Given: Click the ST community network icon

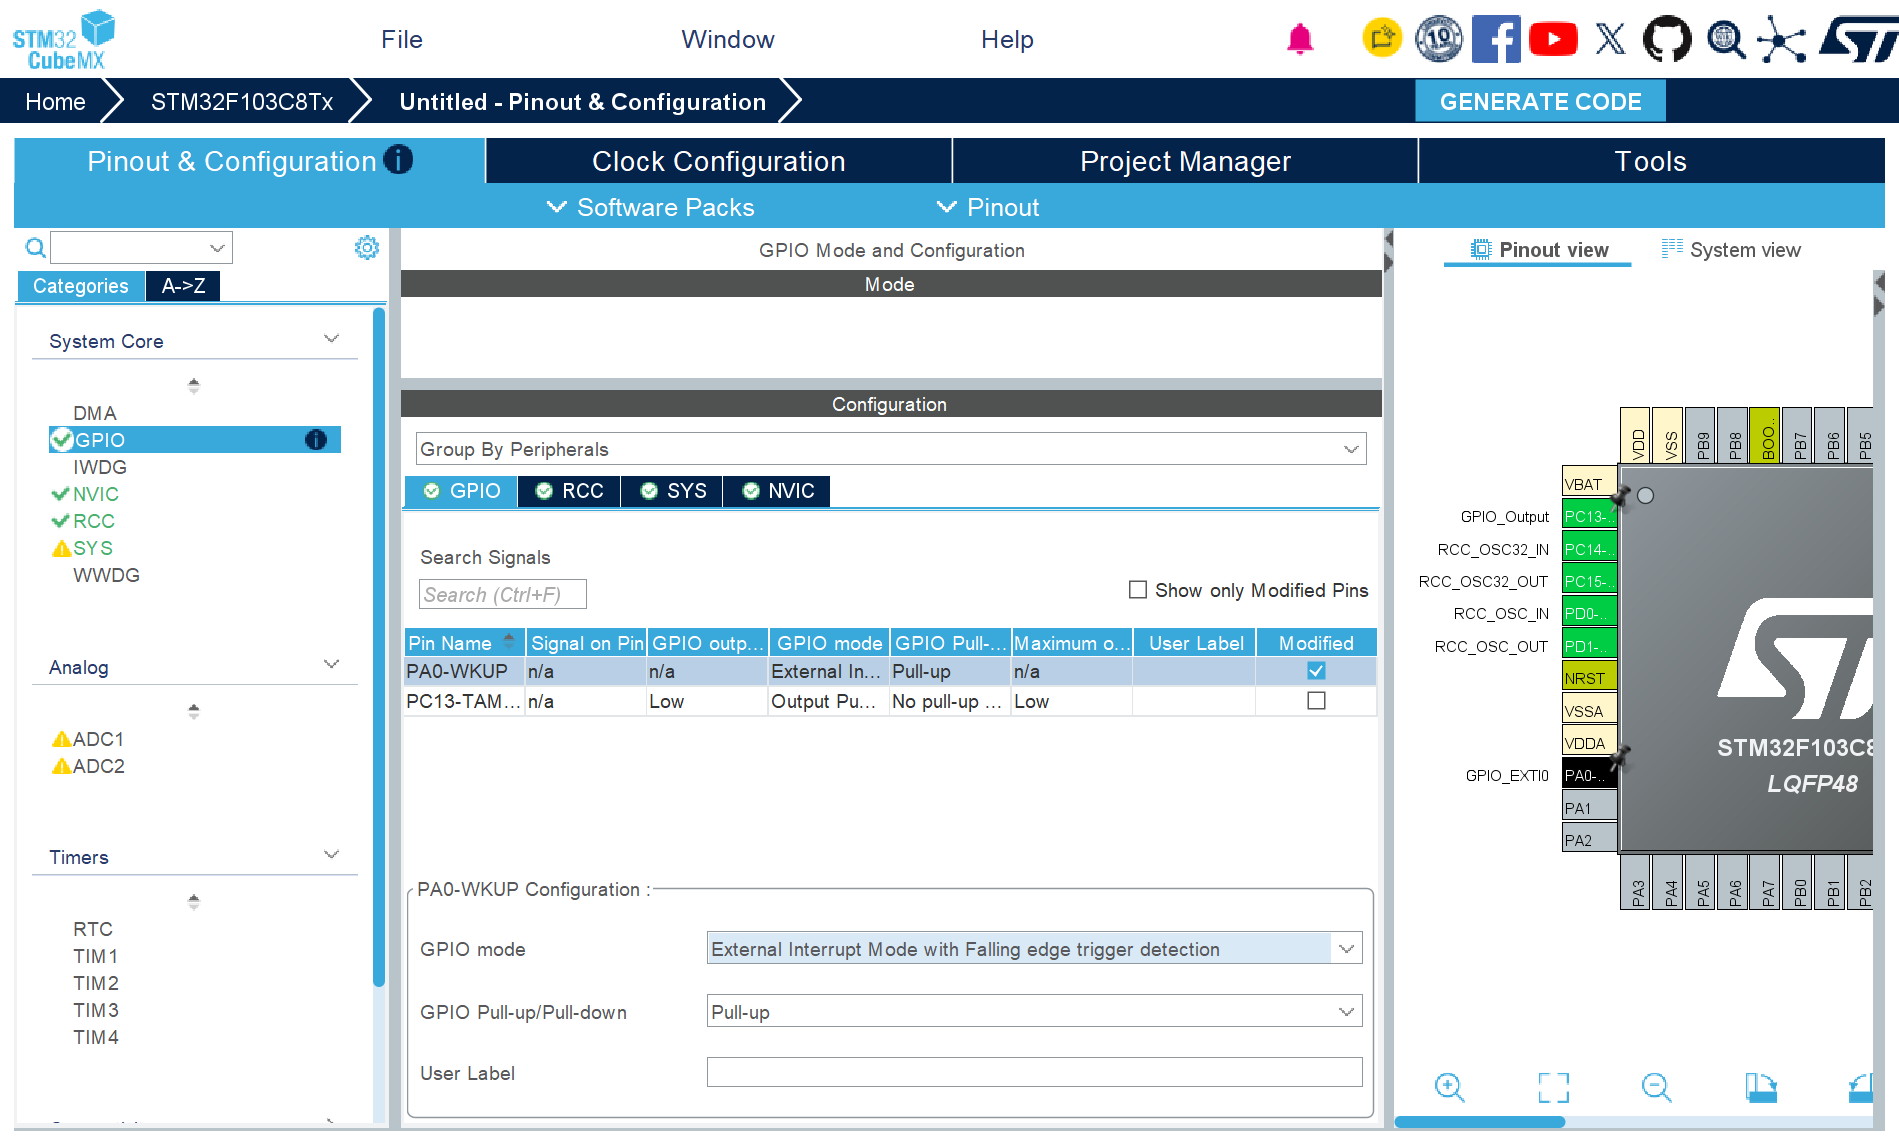Looking at the screenshot, I should click(x=1781, y=39).
